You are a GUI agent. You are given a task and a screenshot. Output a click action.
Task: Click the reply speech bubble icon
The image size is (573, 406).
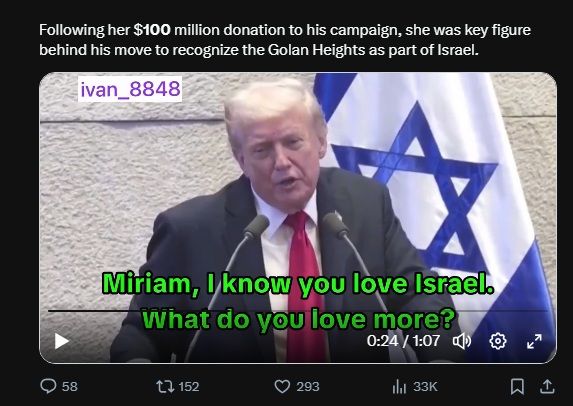coord(48,386)
